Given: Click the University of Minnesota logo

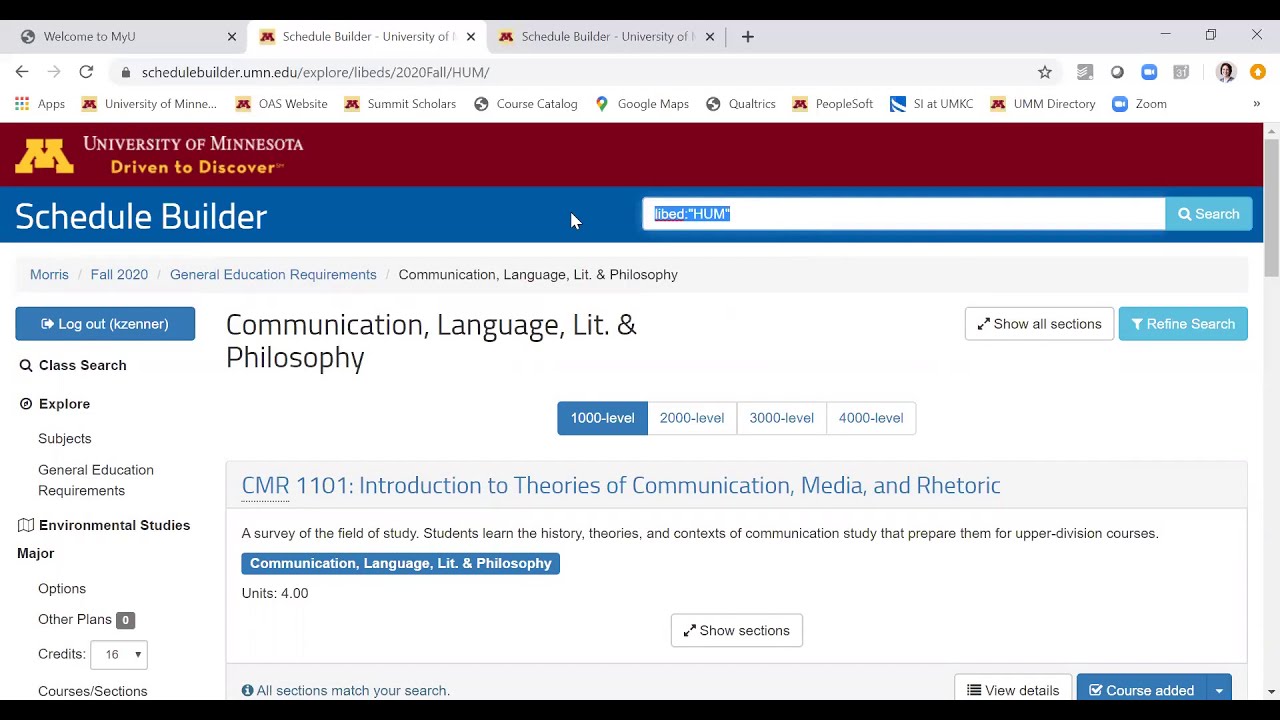Looking at the screenshot, I should pos(159,155).
